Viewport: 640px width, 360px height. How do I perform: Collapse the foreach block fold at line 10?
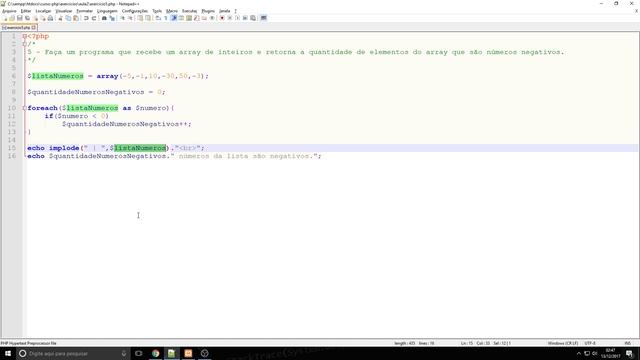pyautogui.click(x=24, y=108)
